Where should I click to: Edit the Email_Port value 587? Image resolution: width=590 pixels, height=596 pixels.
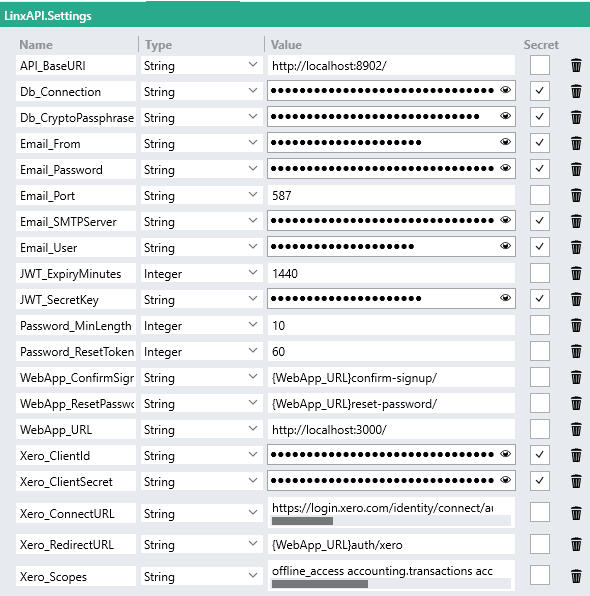click(391, 195)
